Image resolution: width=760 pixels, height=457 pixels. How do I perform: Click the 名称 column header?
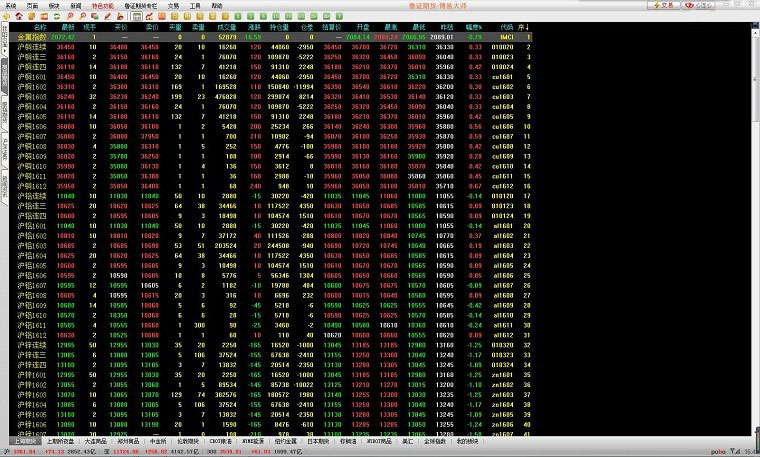click(x=40, y=27)
